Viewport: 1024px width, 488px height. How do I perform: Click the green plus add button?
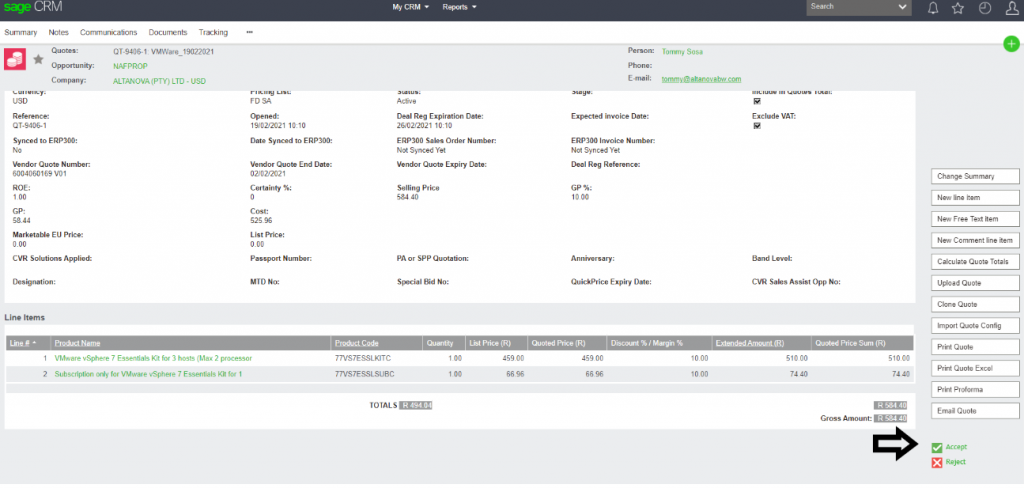1011,44
